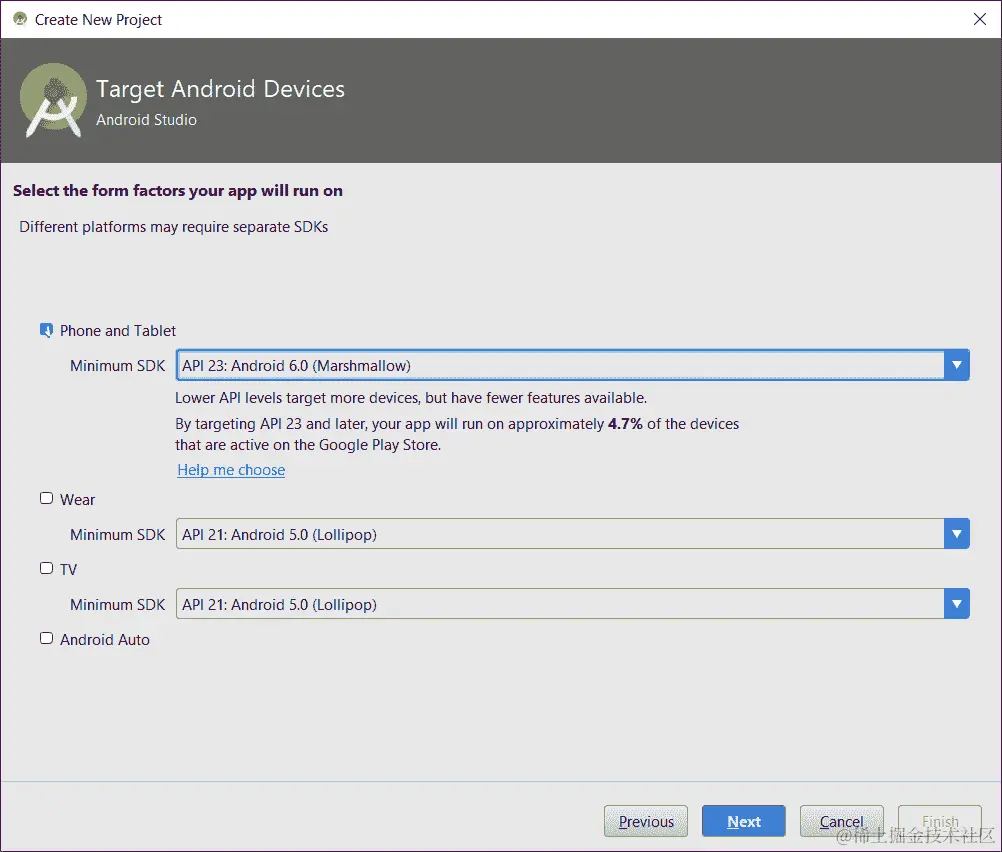The height and width of the screenshot is (852, 1002).
Task: Enable the TV form factor checkbox
Action: pyautogui.click(x=47, y=568)
